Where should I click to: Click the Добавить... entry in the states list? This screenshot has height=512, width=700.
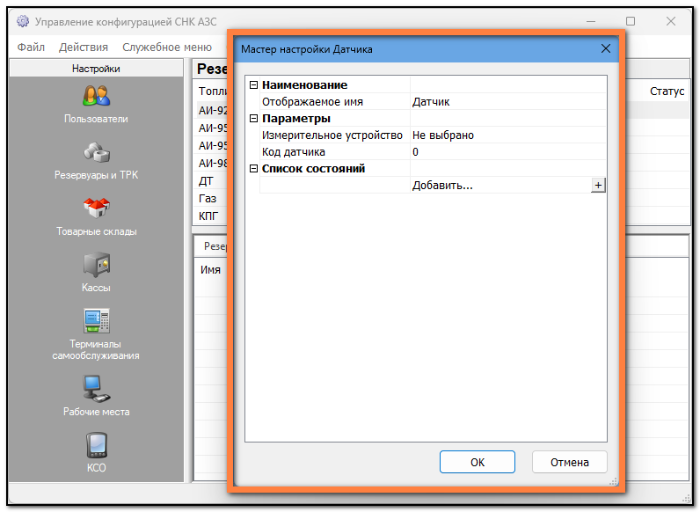442,185
